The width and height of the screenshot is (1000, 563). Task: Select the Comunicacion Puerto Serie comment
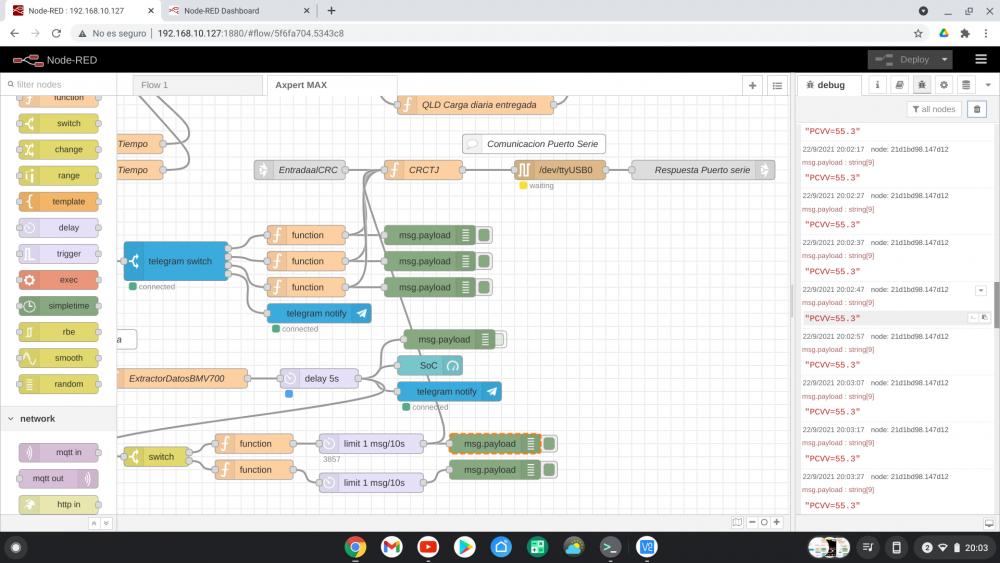pyautogui.click(x=534, y=144)
